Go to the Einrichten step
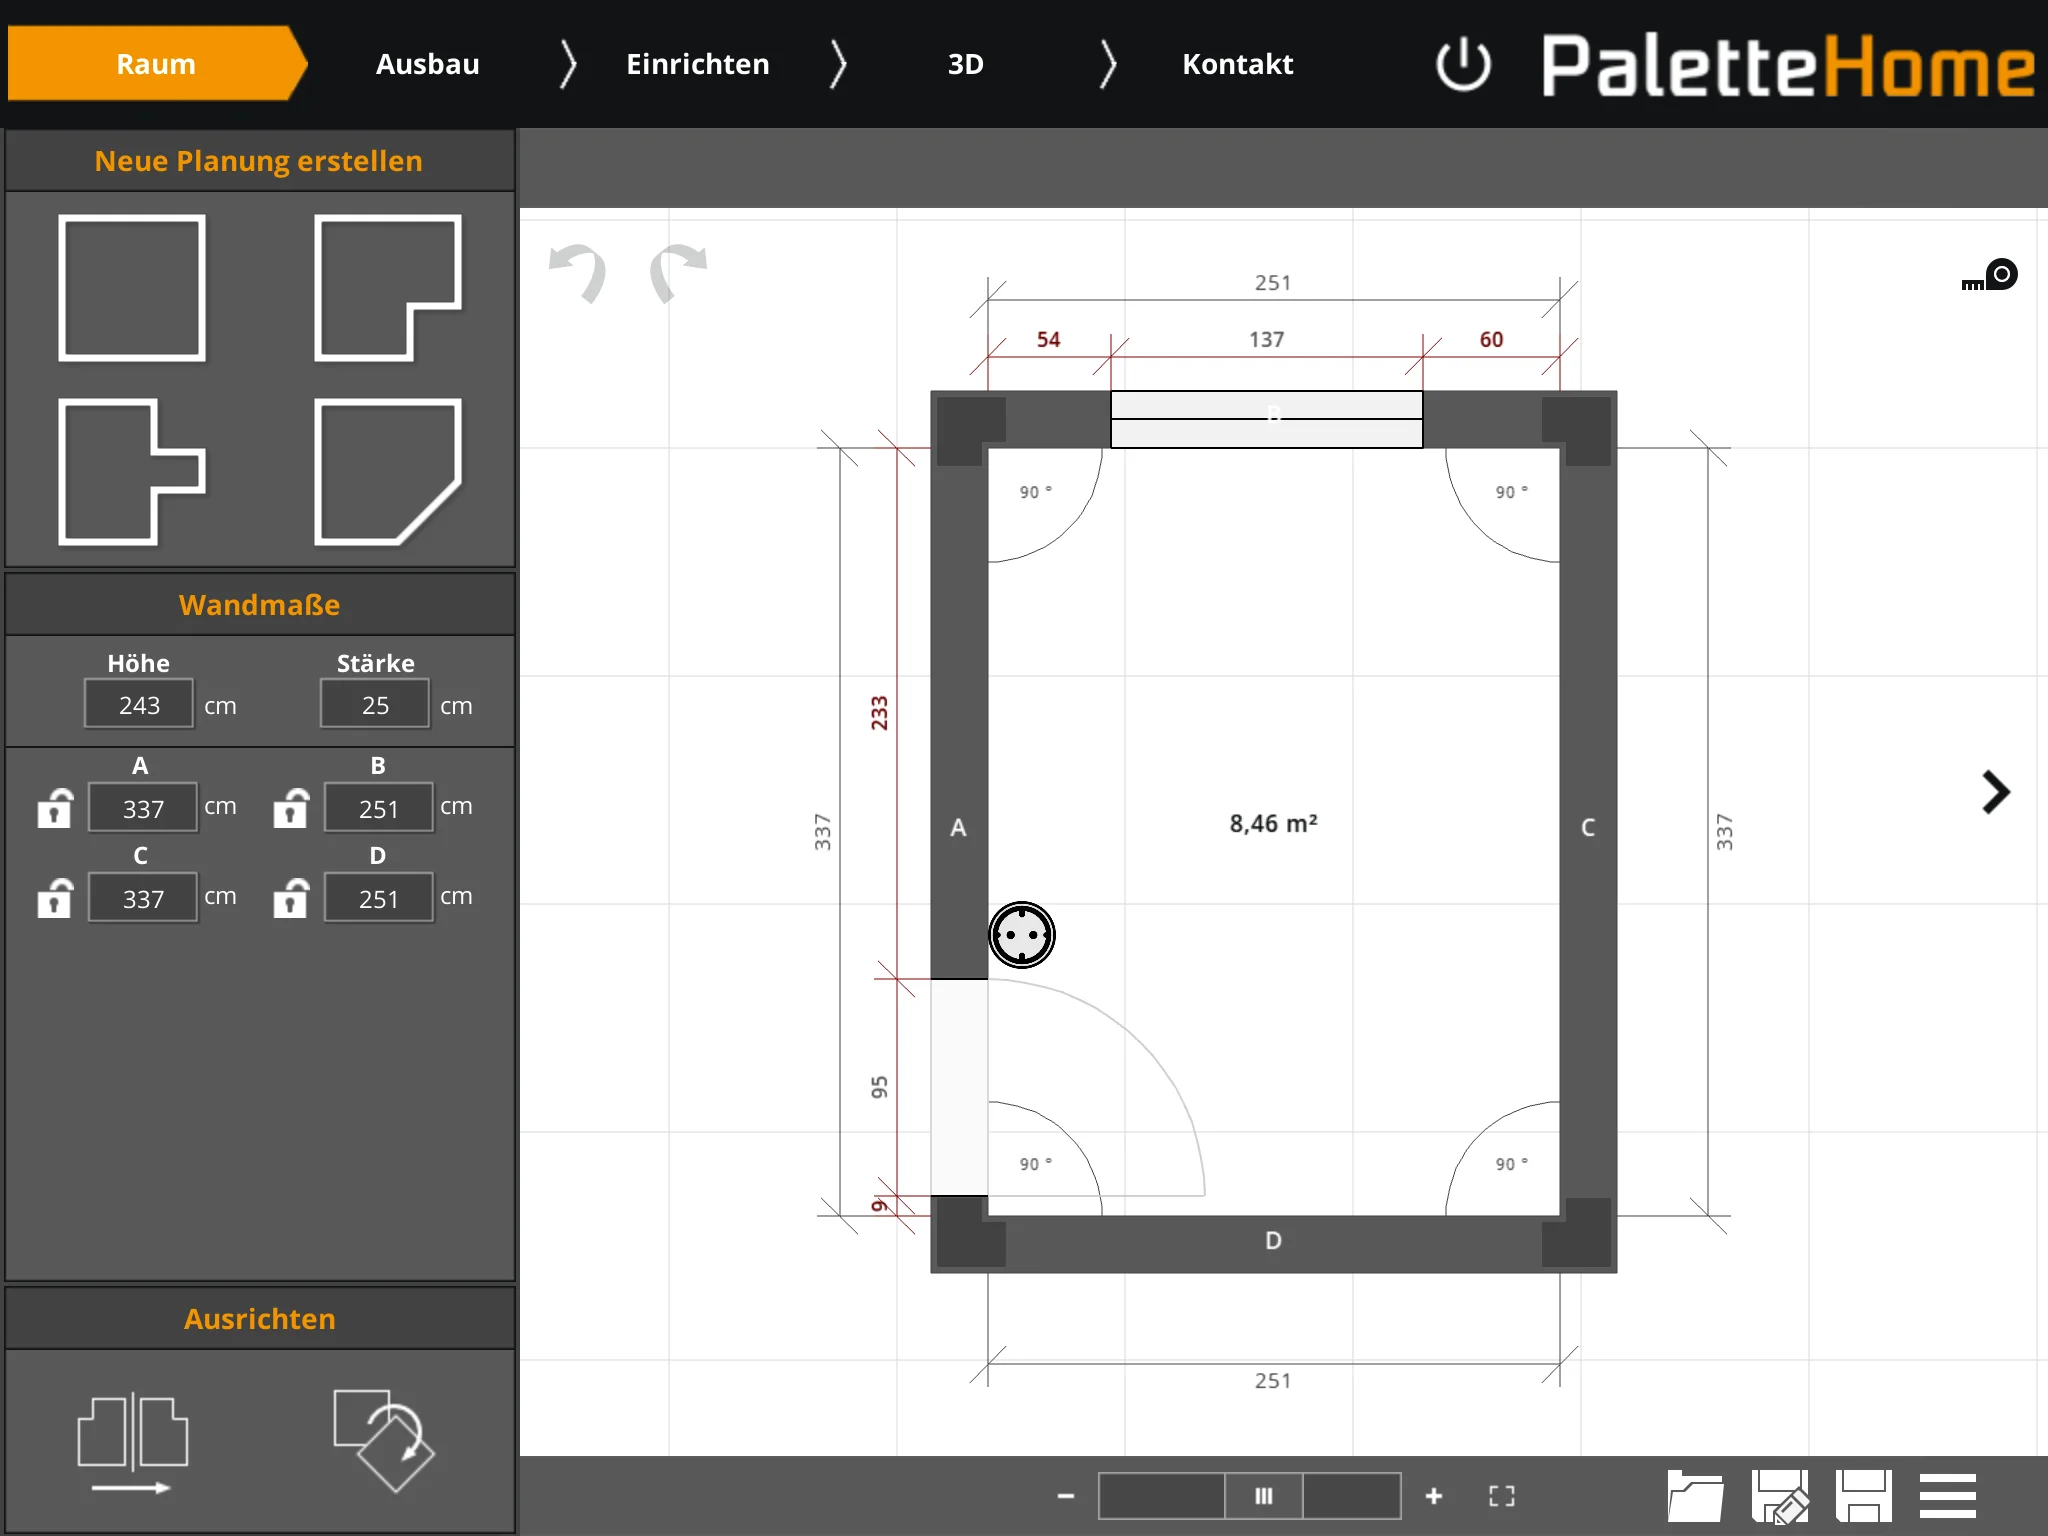This screenshot has height=1536, width=2048. [698, 64]
